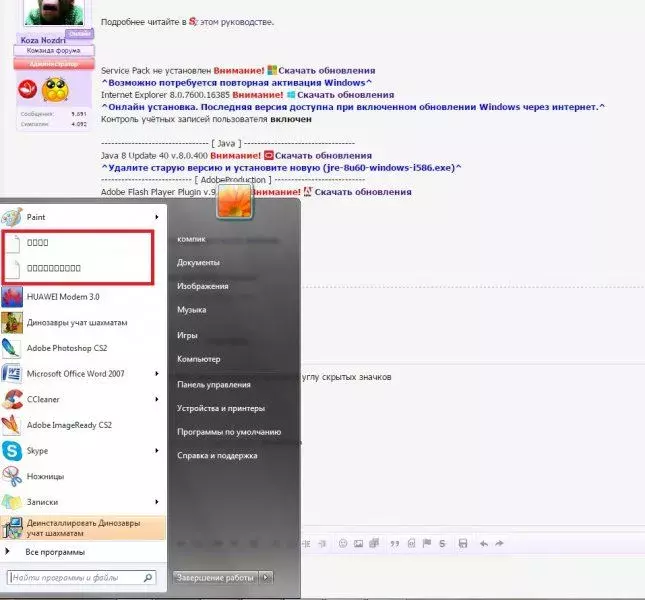
Task: Expand CCleaner jump list arrow
Action: point(157,399)
